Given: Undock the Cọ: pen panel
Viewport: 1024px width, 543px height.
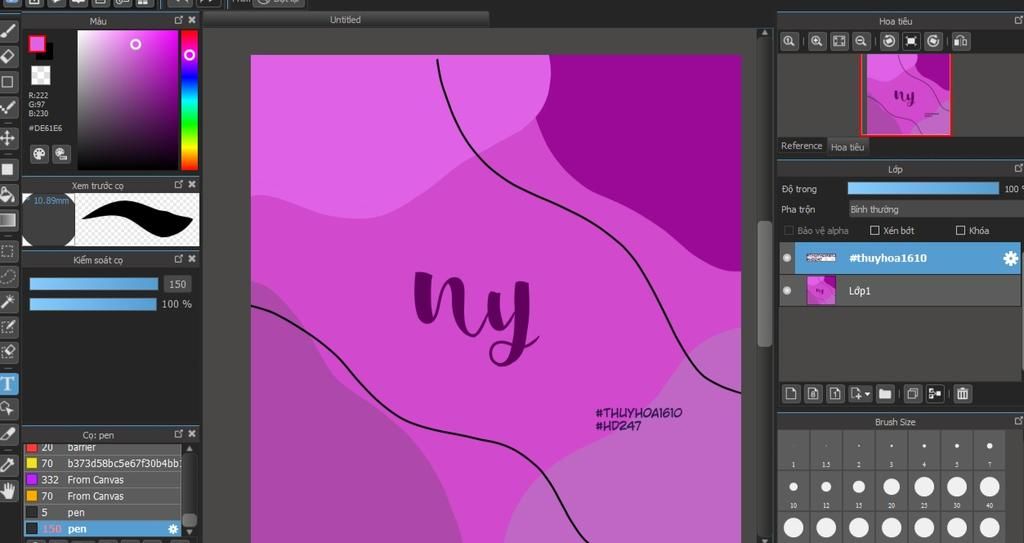Looking at the screenshot, I should pyautogui.click(x=179, y=434).
